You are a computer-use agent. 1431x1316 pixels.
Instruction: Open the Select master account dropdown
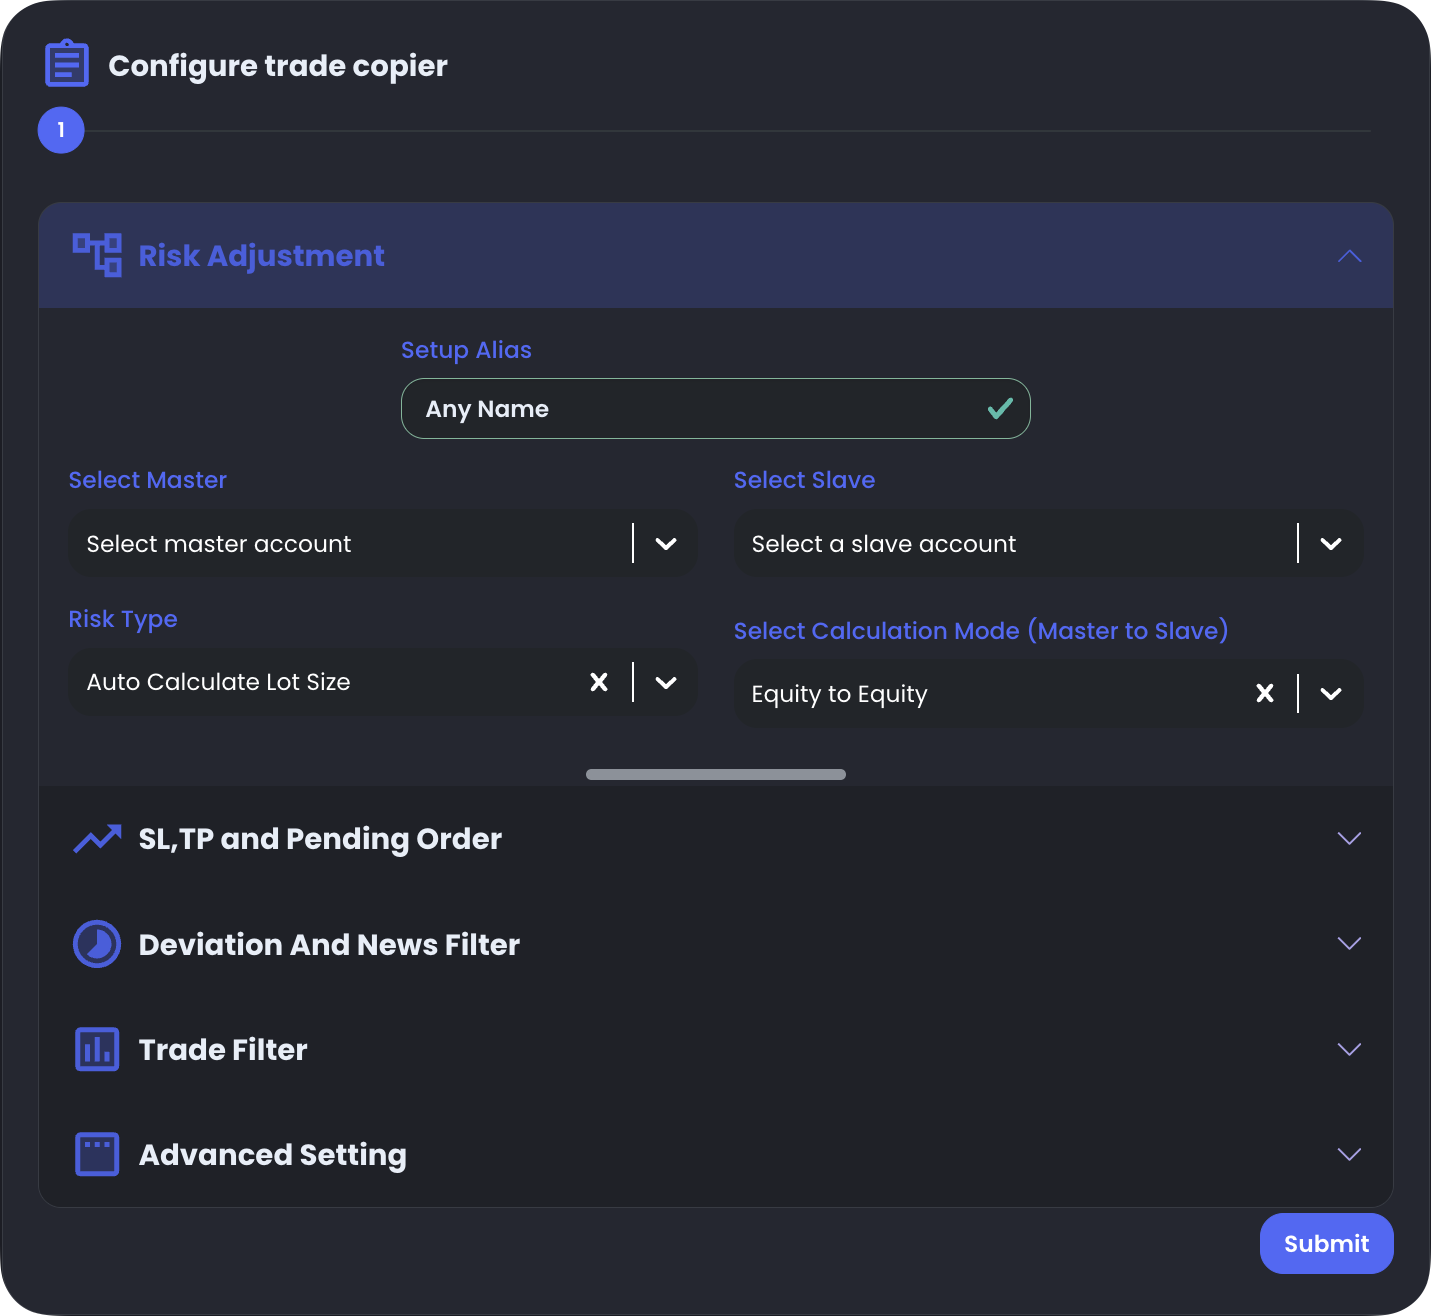pyautogui.click(x=666, y=544)
